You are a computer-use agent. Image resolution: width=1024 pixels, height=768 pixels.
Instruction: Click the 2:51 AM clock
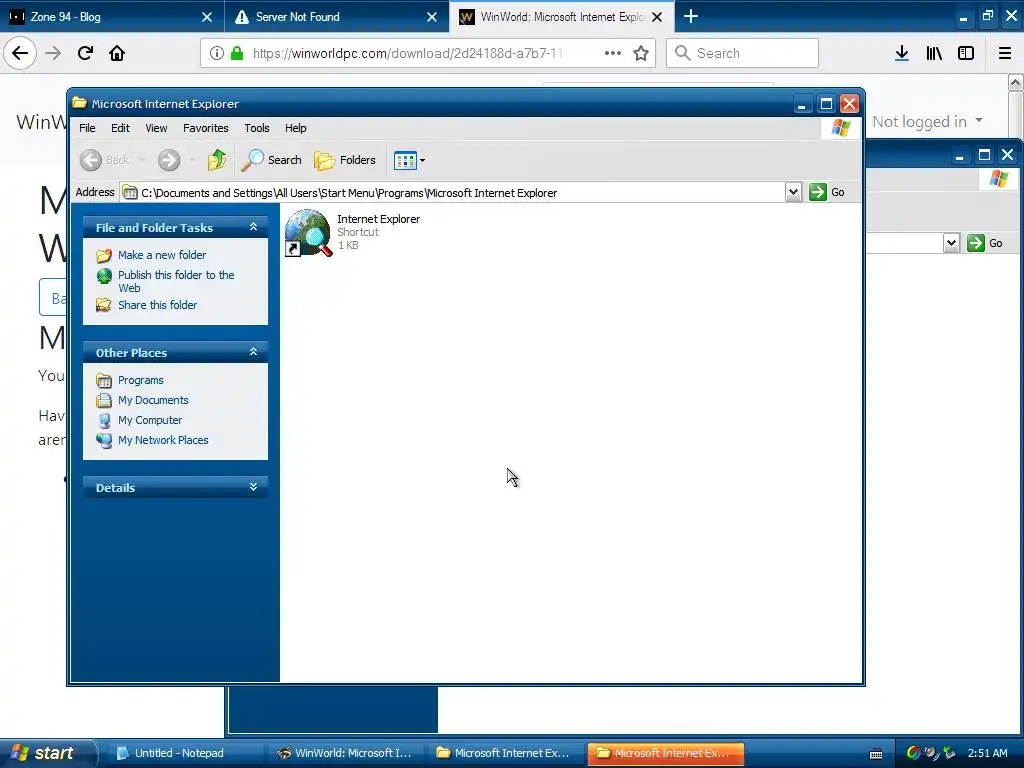click(987, 753)
